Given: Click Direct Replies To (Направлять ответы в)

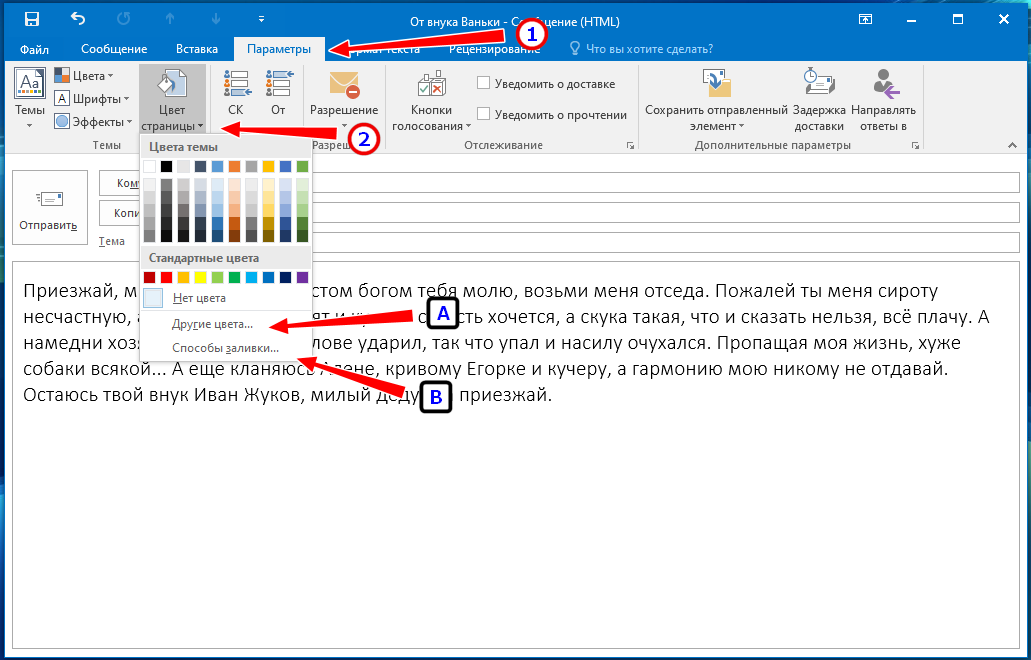Looking at the screenshot, I should tap(883, 100).
